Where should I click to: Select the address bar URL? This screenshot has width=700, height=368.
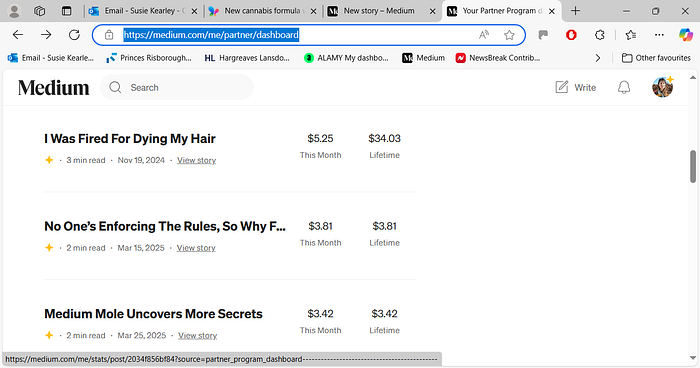pos(211,35)
